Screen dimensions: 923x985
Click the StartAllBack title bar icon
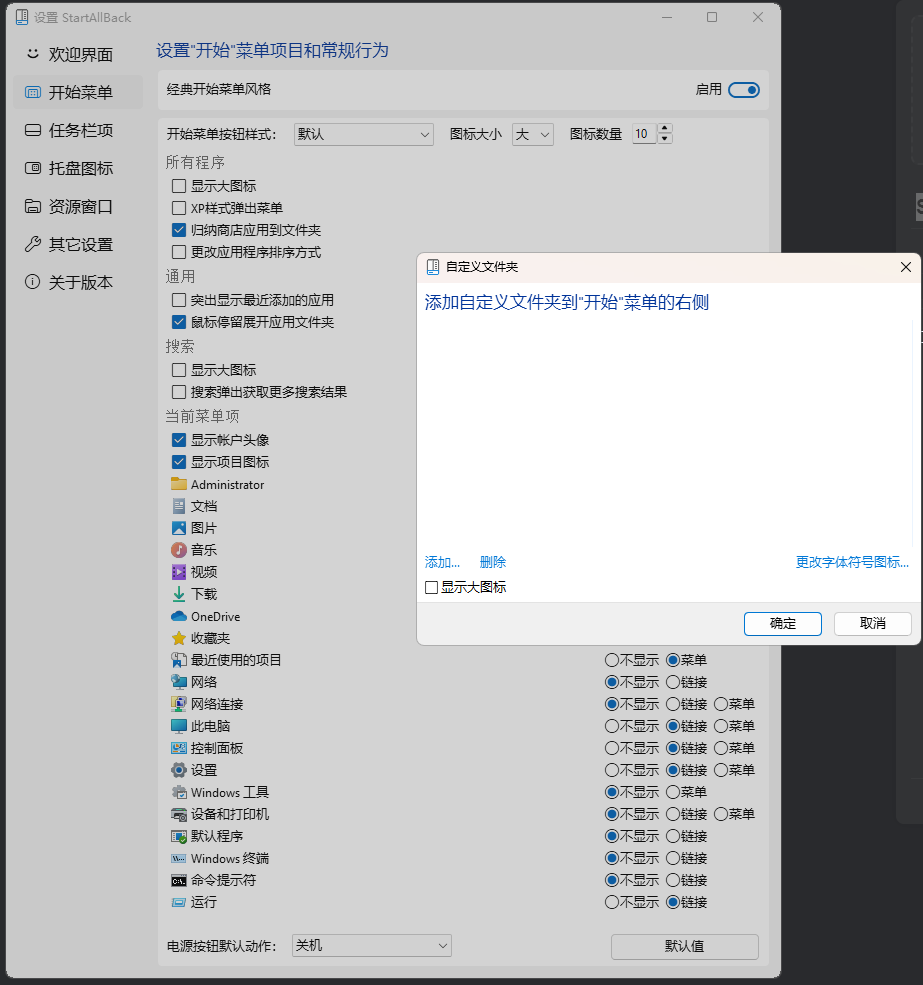point(22,17)
